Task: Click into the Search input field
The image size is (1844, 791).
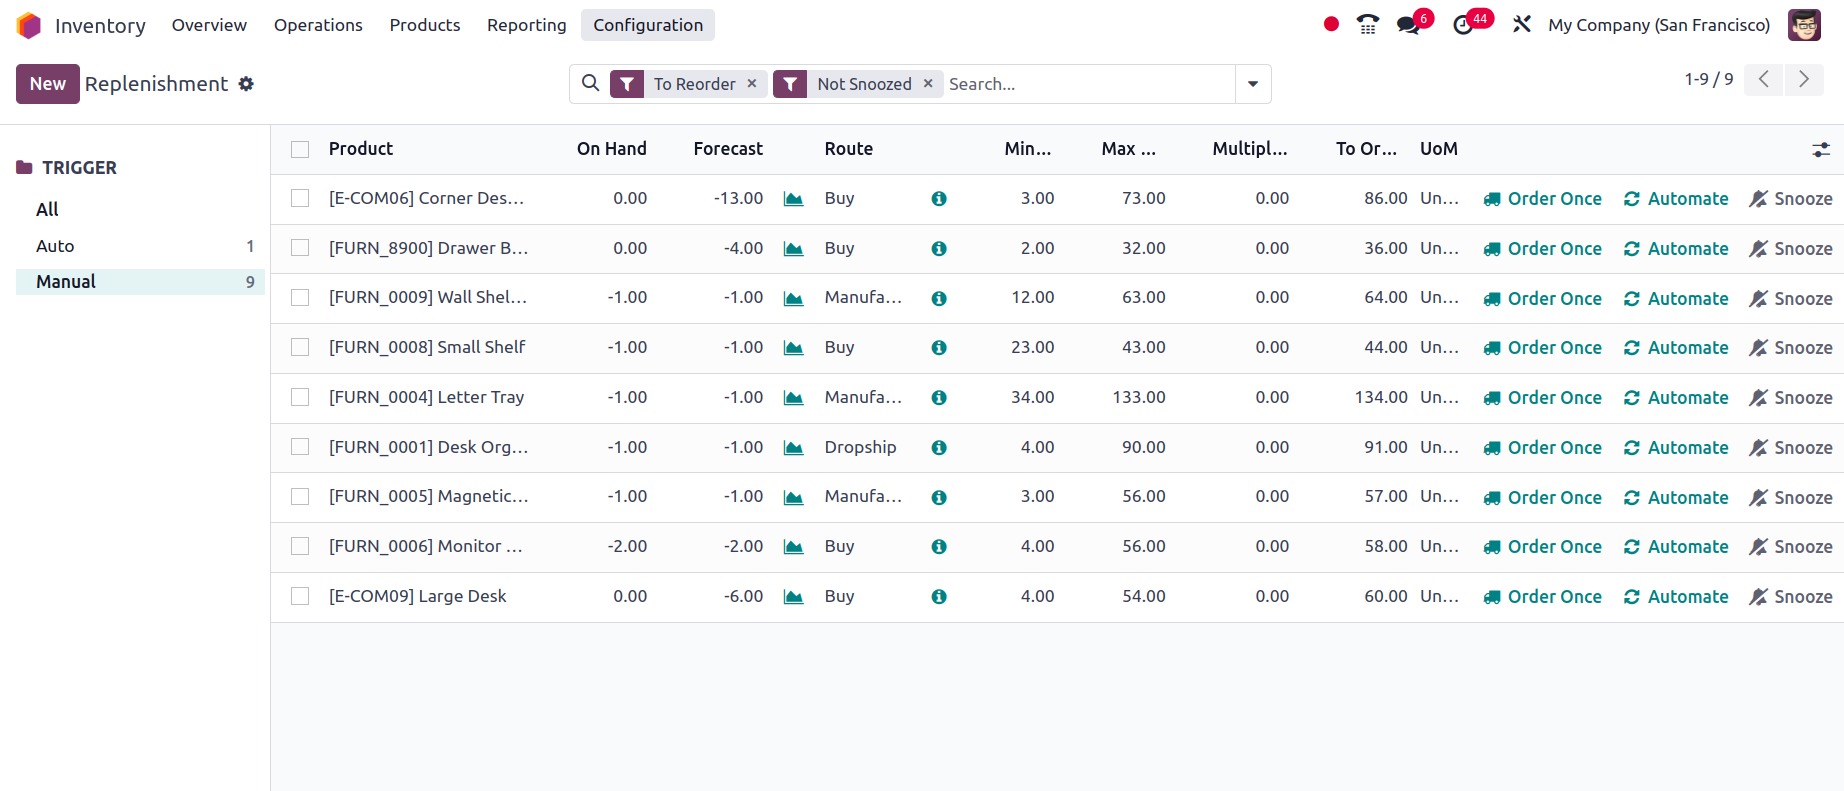Action: pyautogui.click(x=1087, y=84)
